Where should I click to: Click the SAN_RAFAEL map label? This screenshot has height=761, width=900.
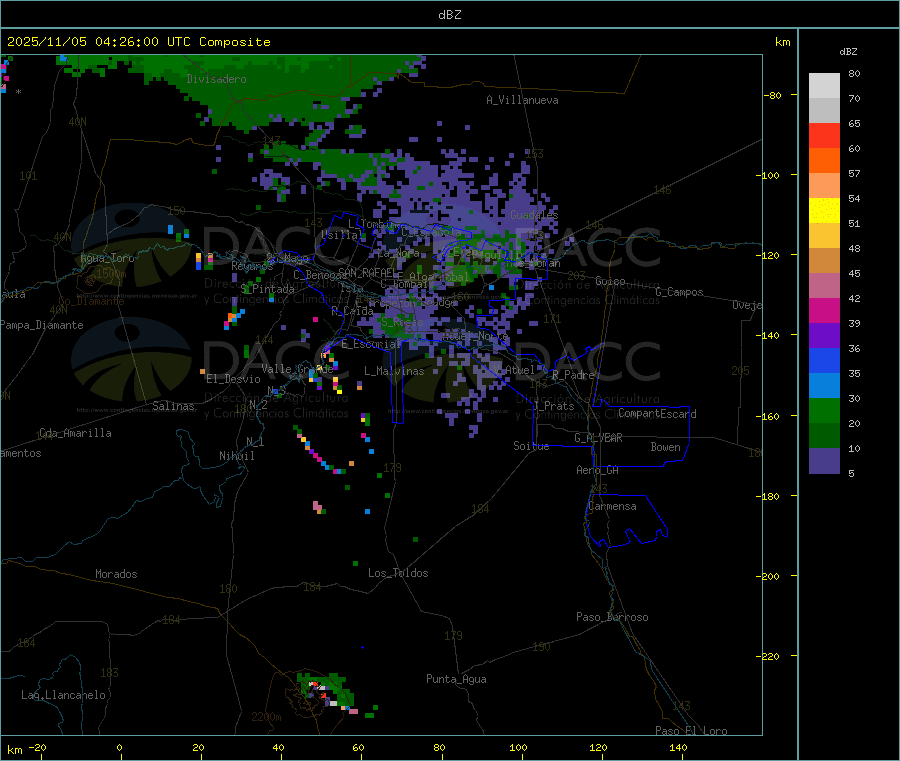[368, 273]
